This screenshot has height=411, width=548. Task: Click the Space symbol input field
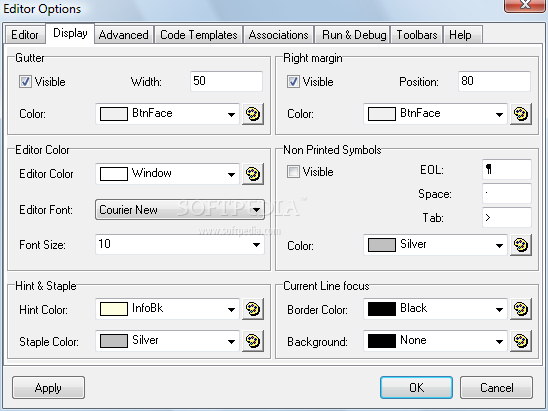click(x=507, y=193)
